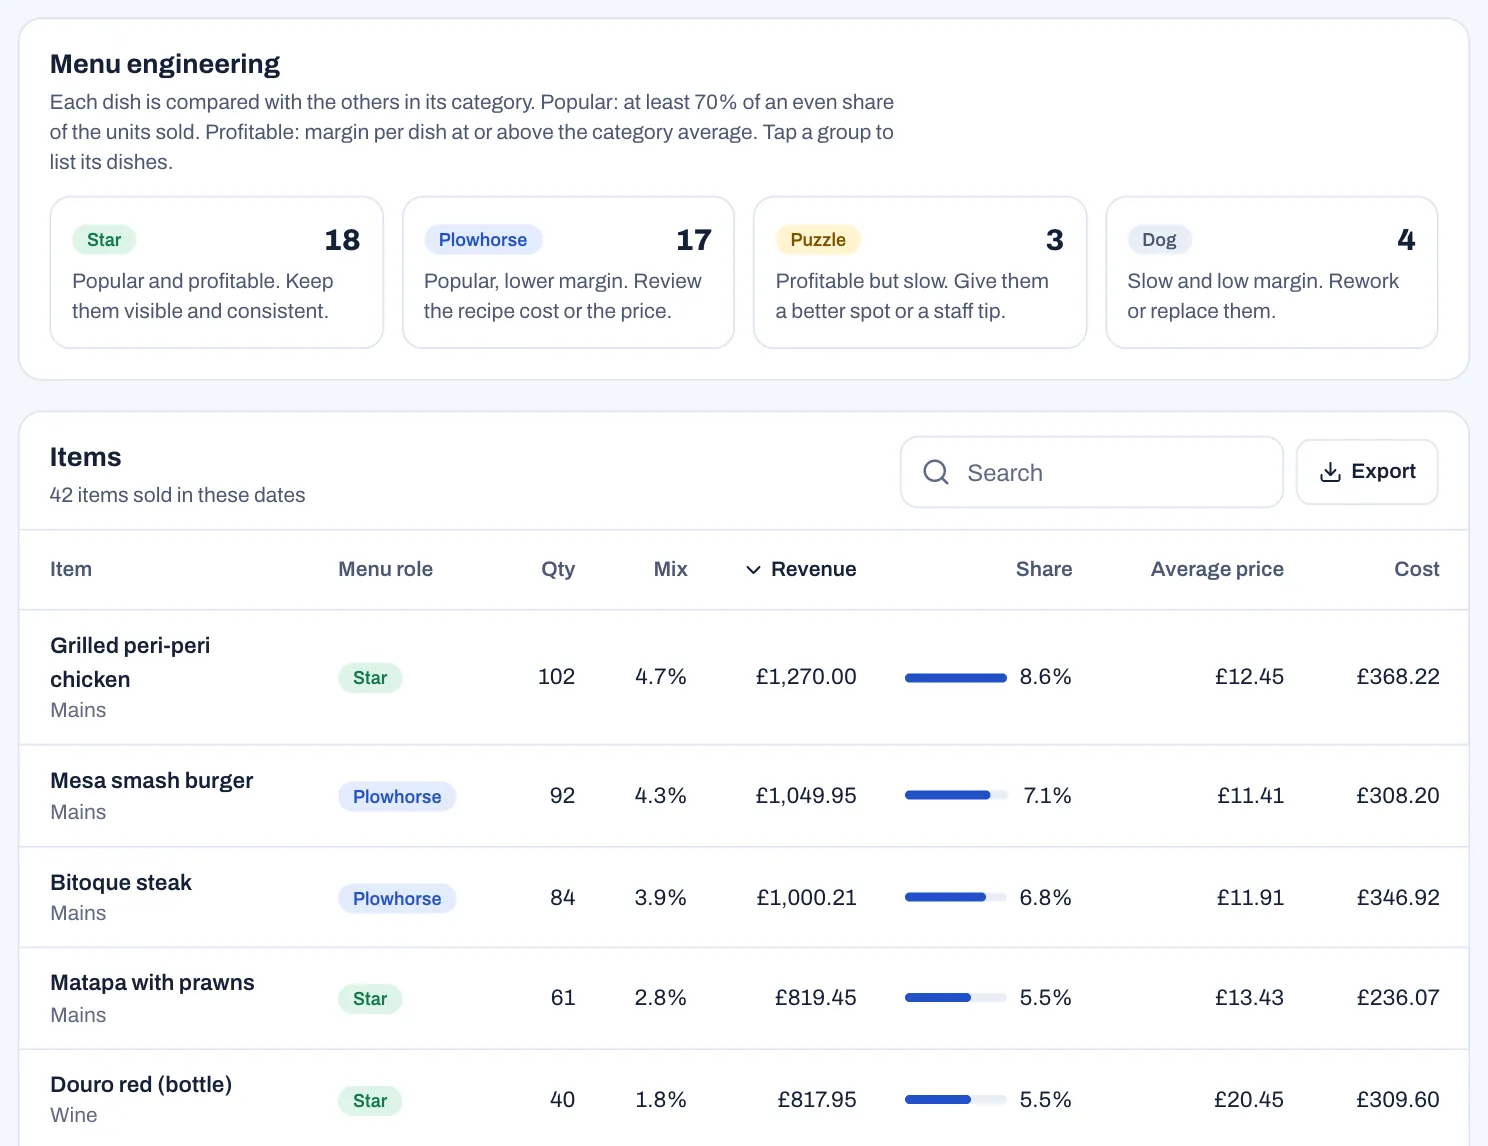Click the £819.45 revenue value
1488x1146 pixels.
point(816,998)
